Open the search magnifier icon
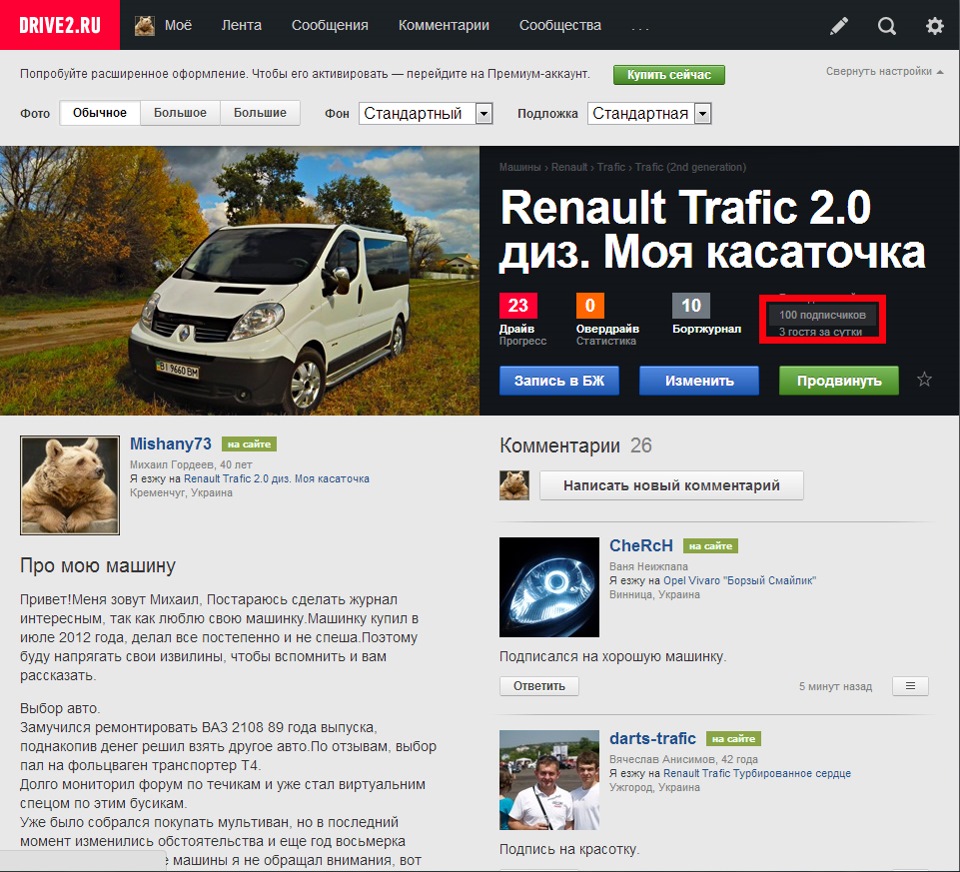Image resolution: width=960 pixels, height=872 pixels. (887, 26)
